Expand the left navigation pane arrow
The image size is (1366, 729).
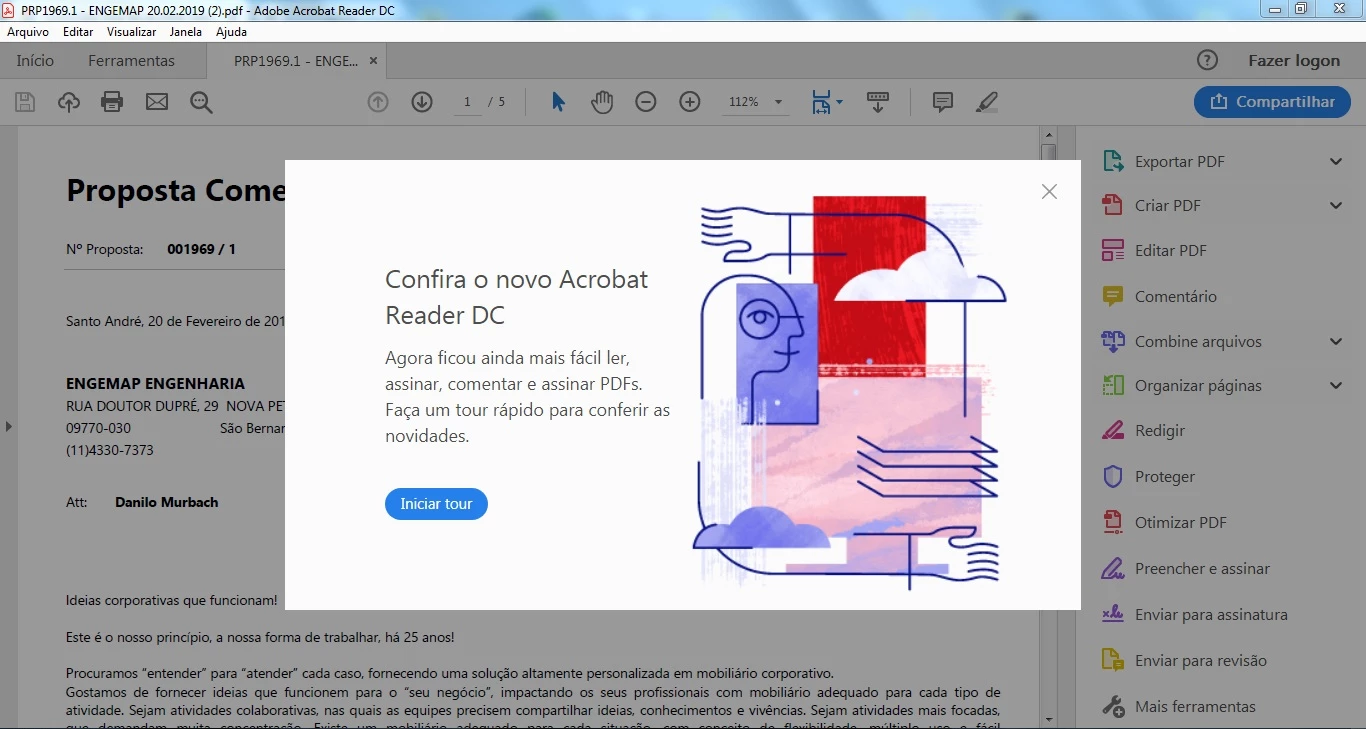[8, 426]
